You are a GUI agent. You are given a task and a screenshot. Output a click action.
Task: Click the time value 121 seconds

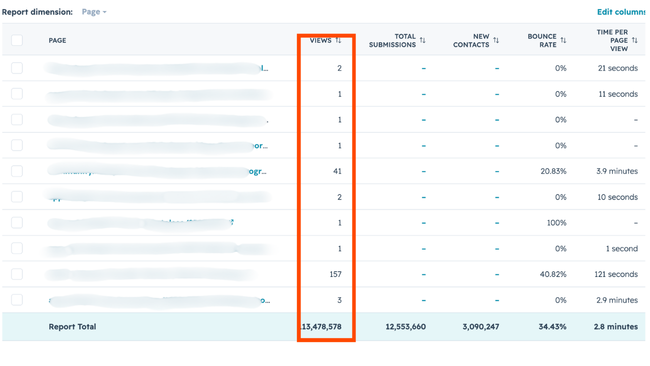point(616,274)
